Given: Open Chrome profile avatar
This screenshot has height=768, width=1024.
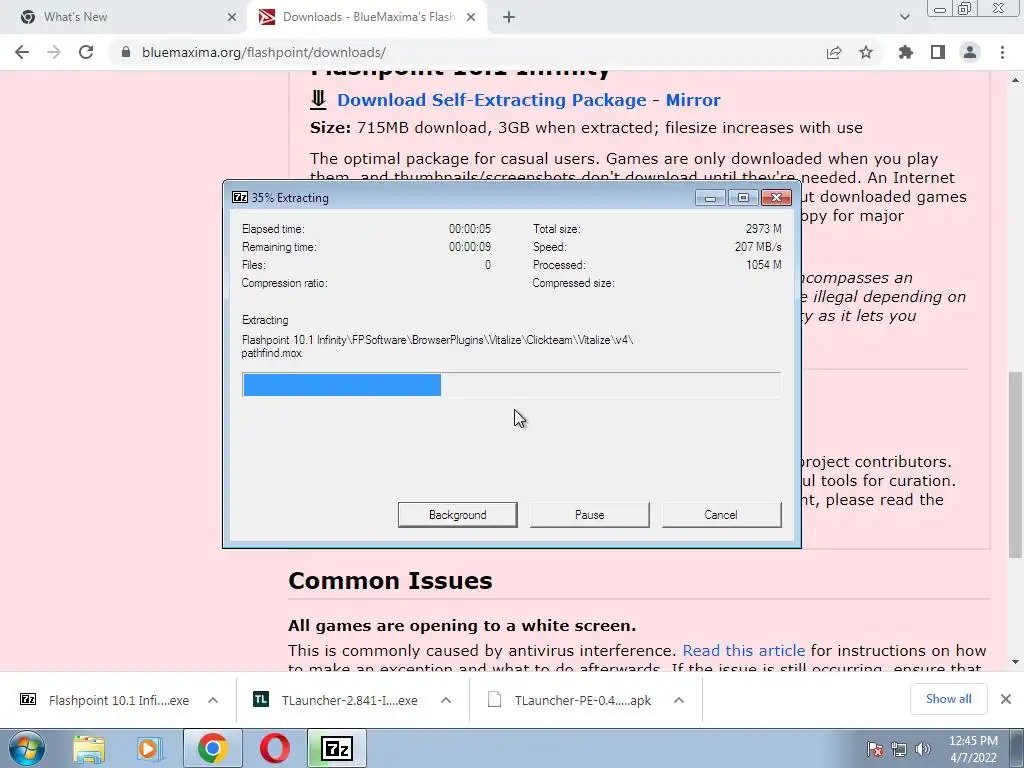Looking at the screenshot, I should pyautogui.click(x=970, y=52).
